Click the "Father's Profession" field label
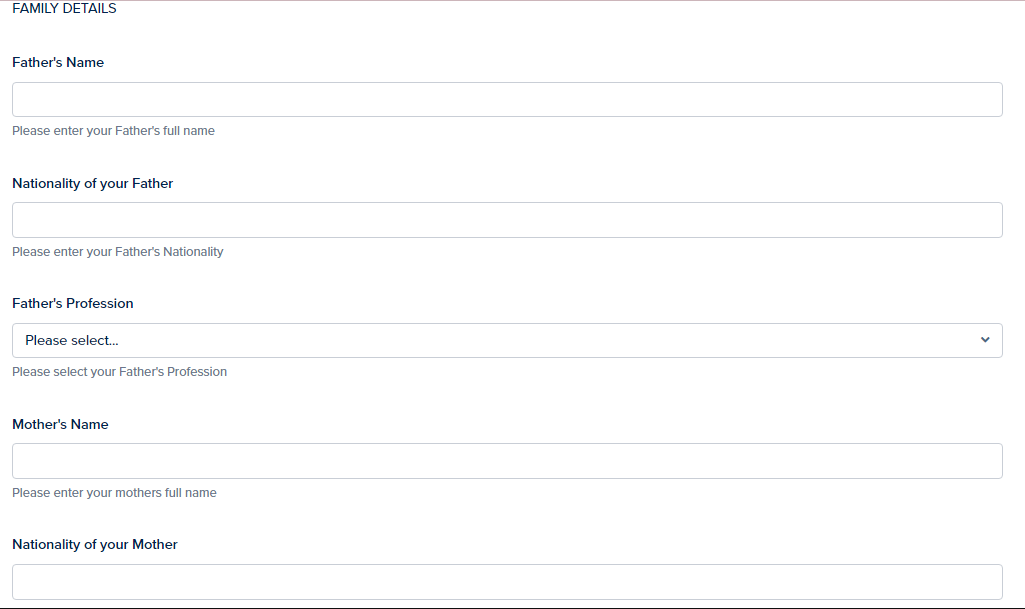This screenshot has height=609, width=1025. point(72,303)
